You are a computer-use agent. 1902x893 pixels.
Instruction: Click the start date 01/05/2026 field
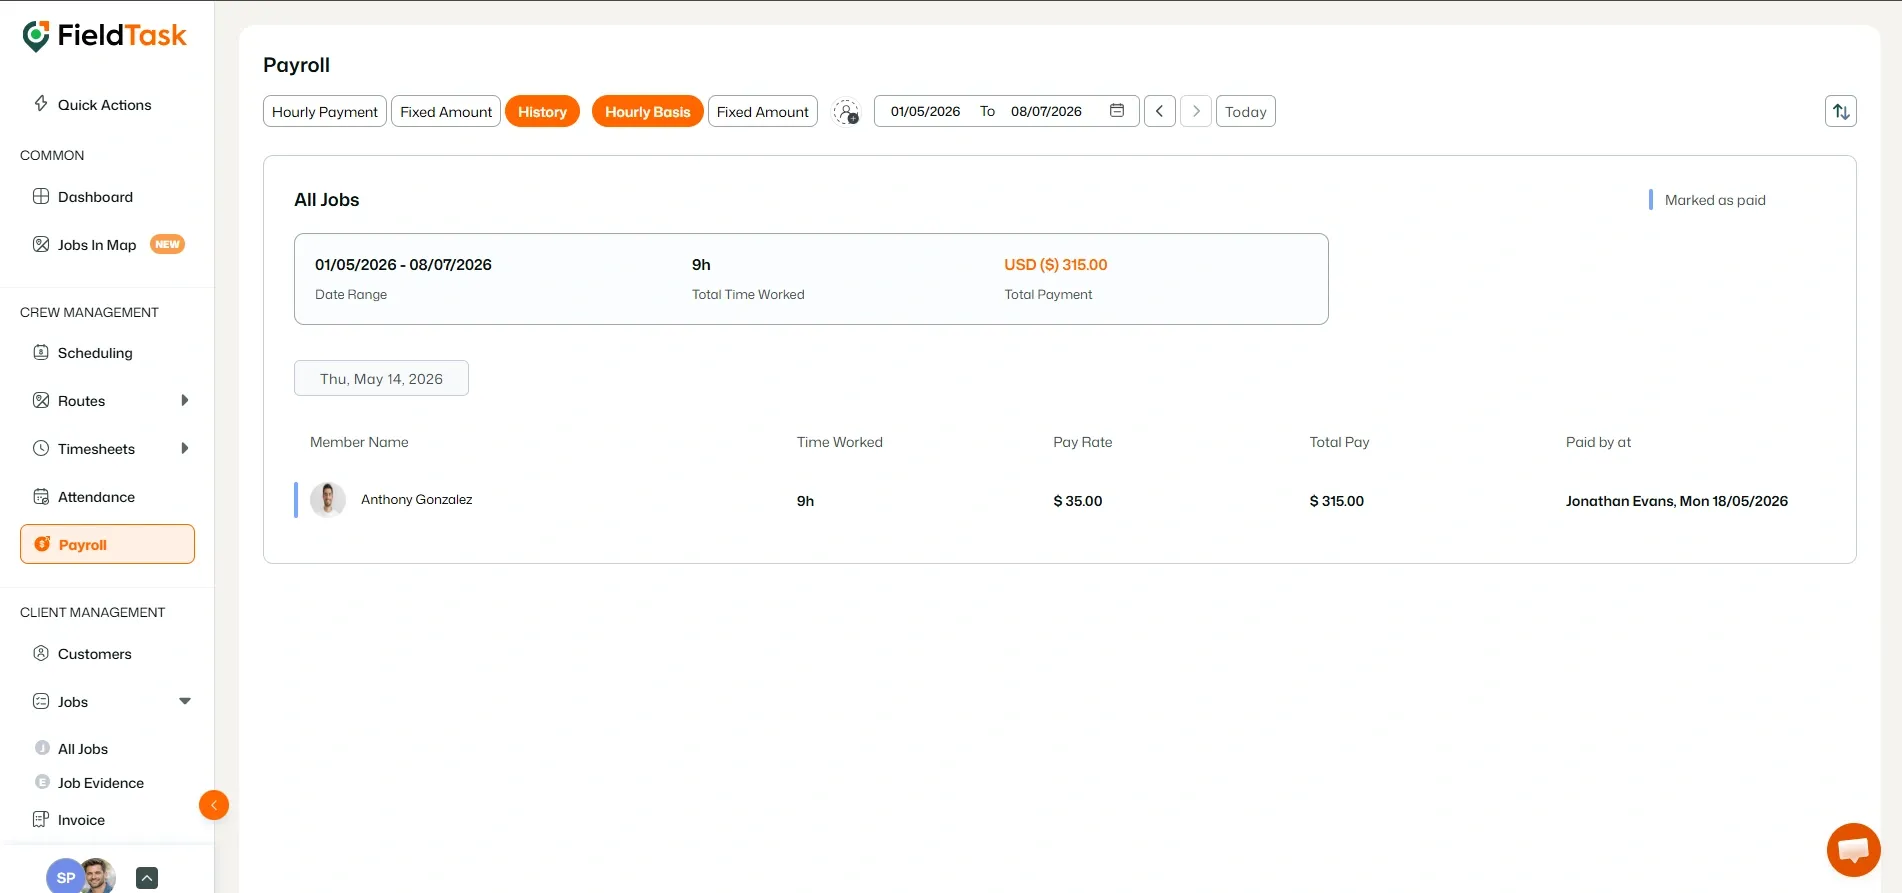click(x=925, y=111)
